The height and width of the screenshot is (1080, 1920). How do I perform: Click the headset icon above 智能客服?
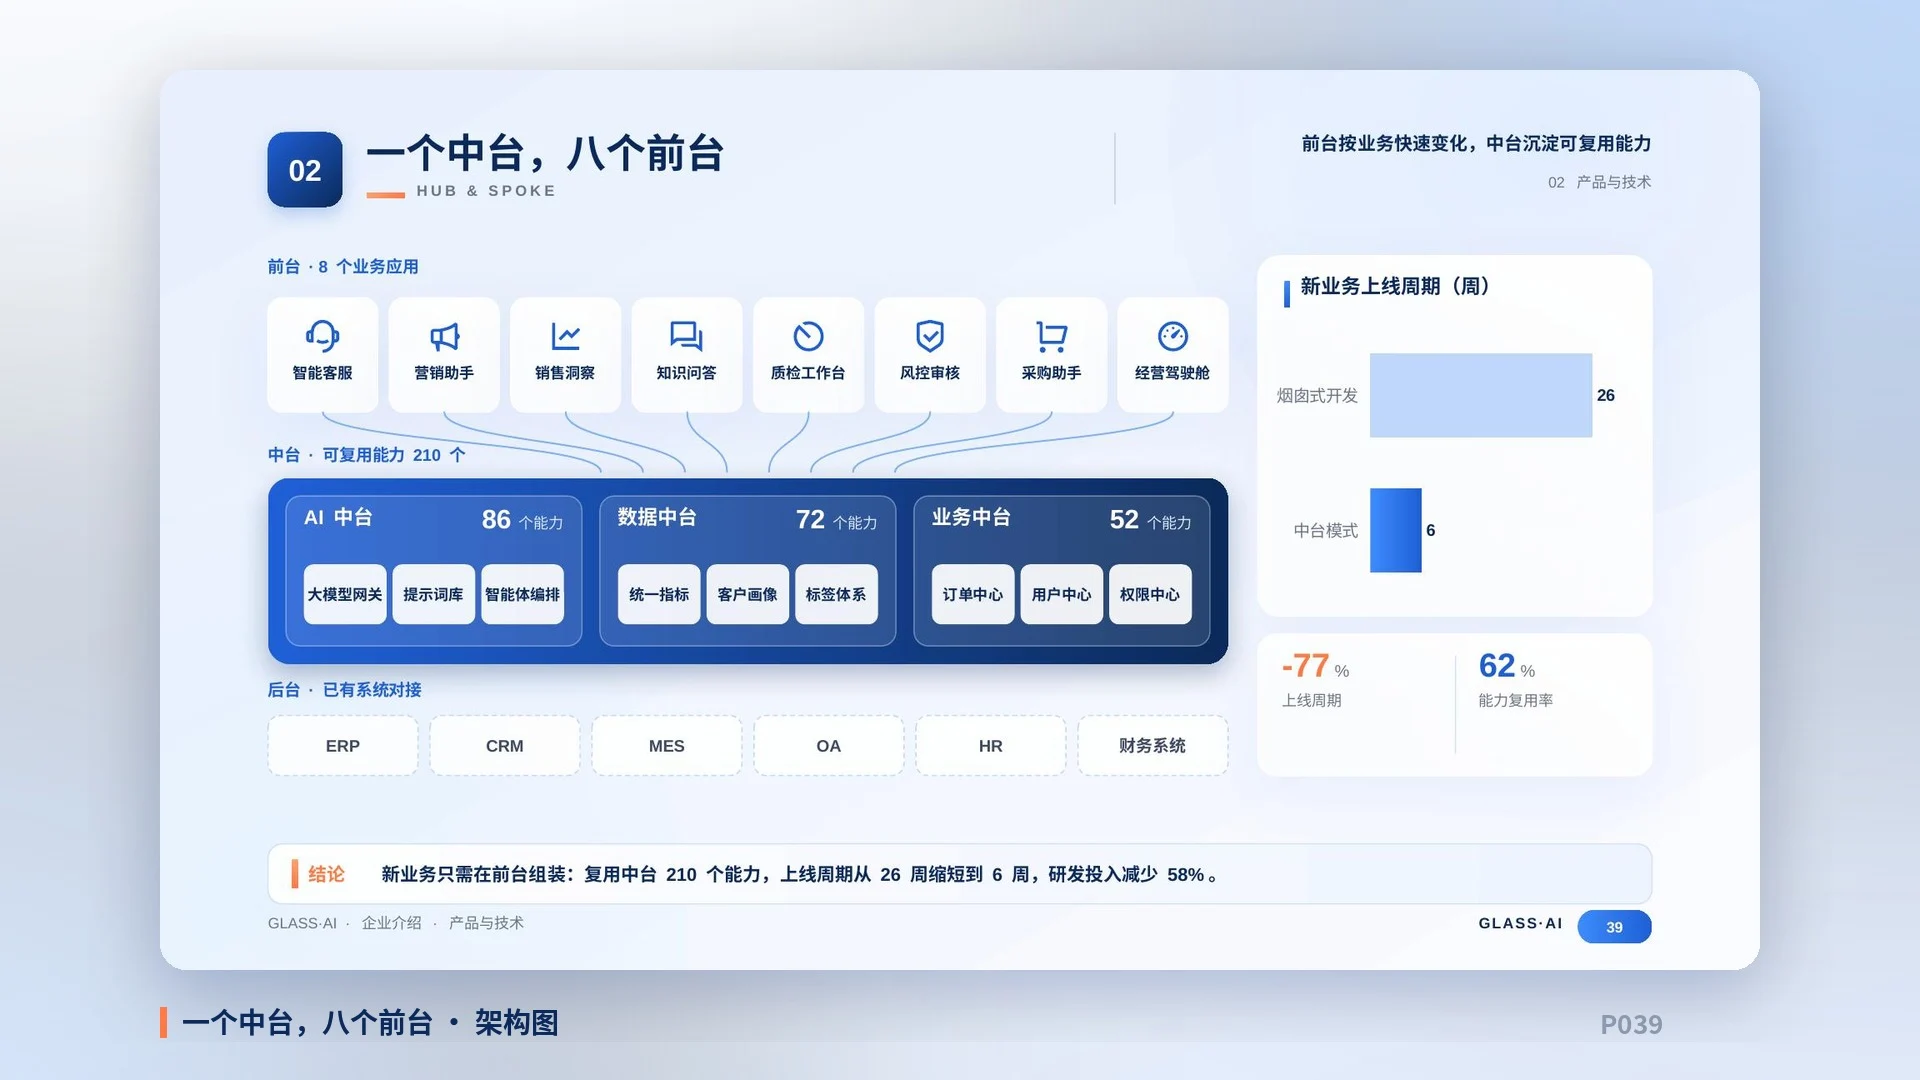[x=322, y=336]
